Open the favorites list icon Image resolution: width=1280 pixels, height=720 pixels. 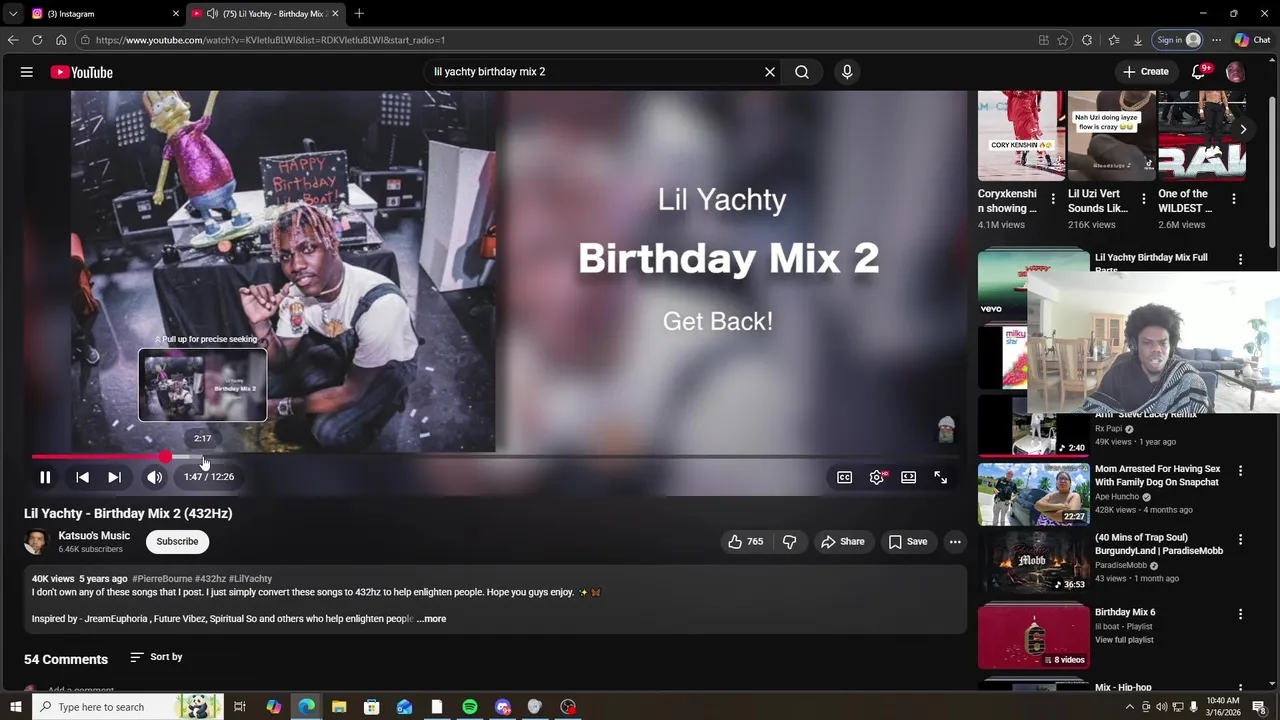1113,40
